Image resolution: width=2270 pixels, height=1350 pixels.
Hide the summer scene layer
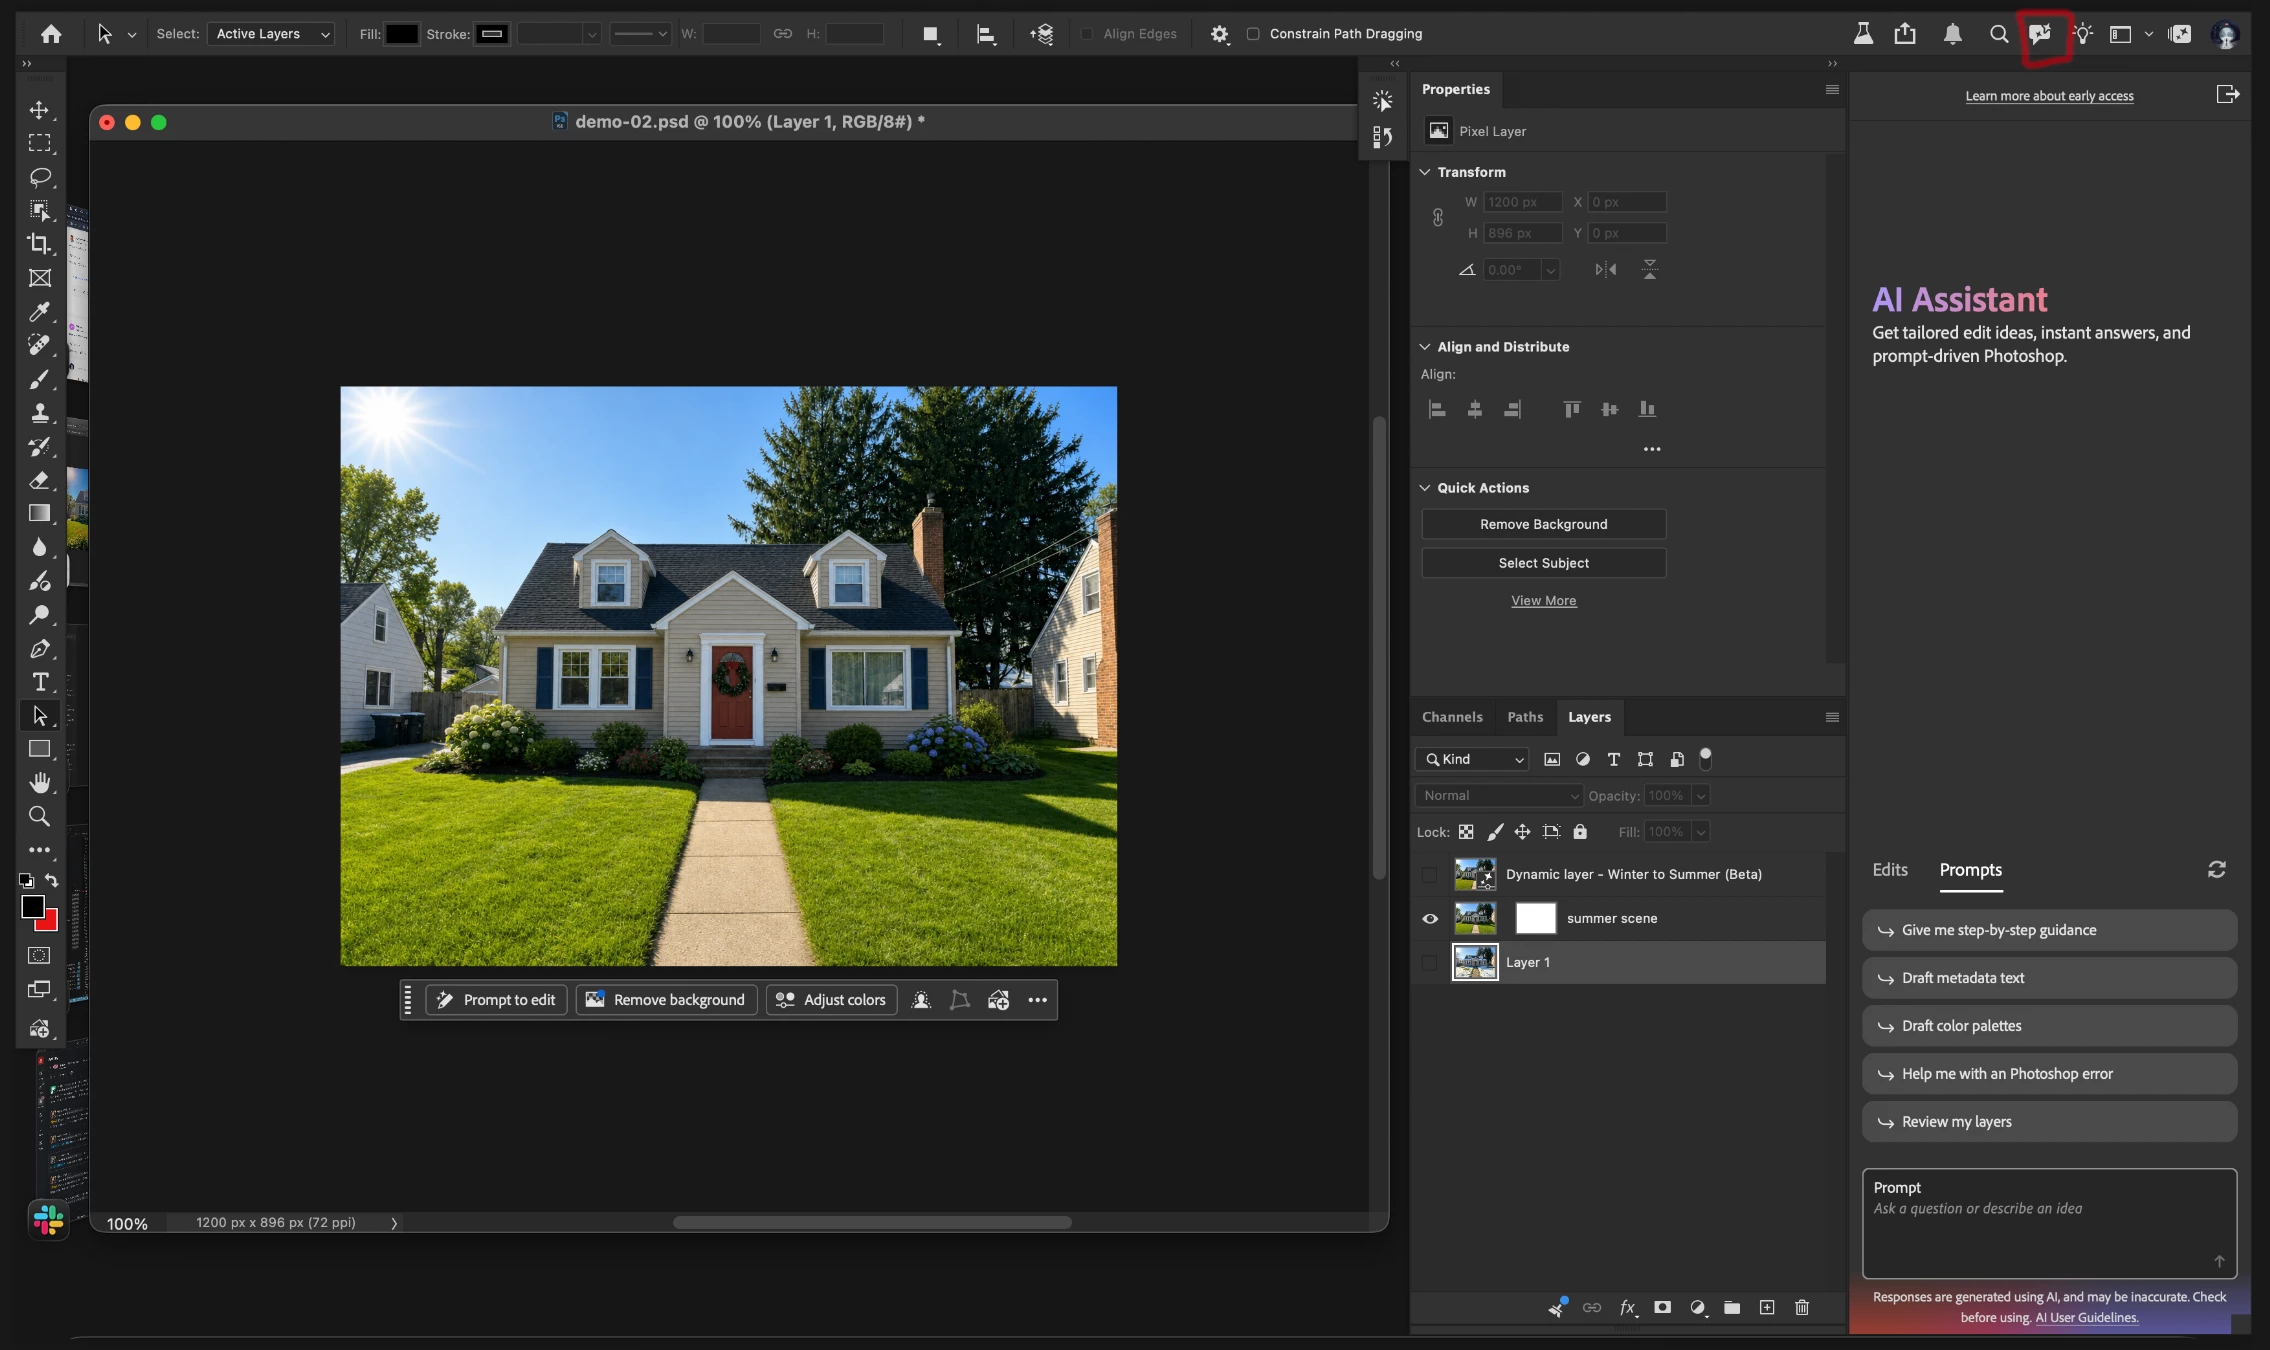tap(1430, 918)
